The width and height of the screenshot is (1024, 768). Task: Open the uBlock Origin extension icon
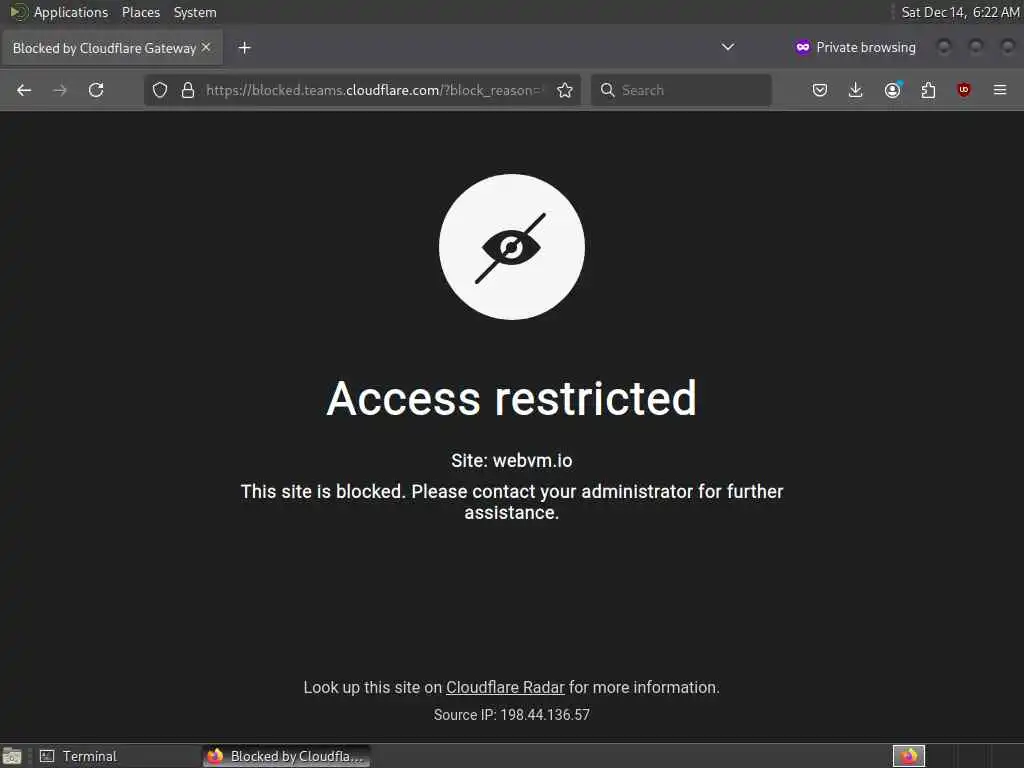[x=964, y=90]
